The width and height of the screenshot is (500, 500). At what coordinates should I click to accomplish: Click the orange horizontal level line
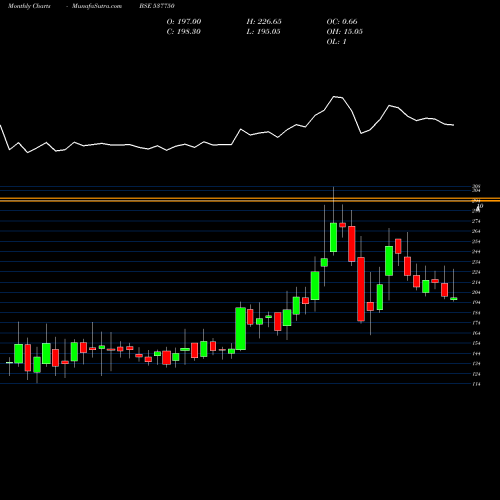(250, 199)
